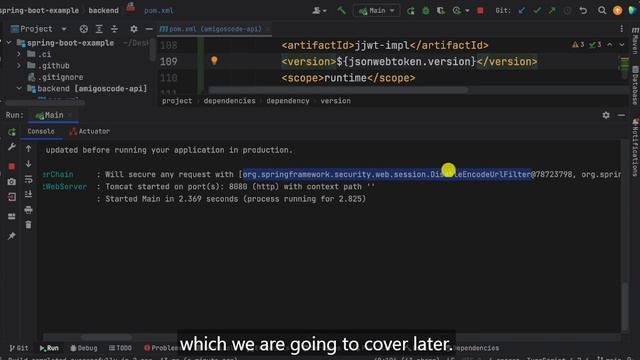
Task: Click the layout icon in Run sidebar
Action: [x=12, y=216]
